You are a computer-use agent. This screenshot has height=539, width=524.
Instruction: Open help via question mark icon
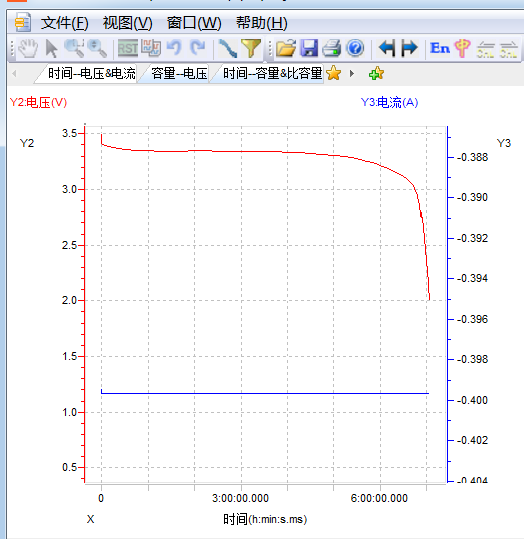tap(355, 48)
